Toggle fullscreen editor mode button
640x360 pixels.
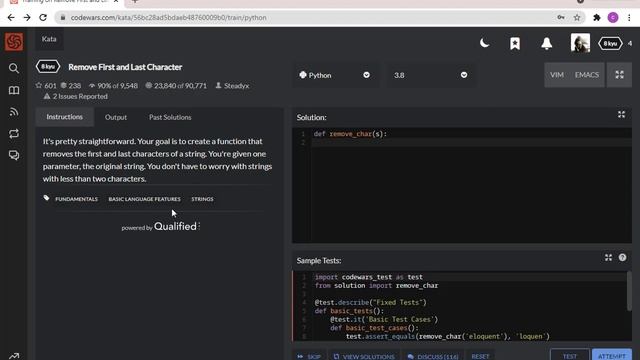619,75
